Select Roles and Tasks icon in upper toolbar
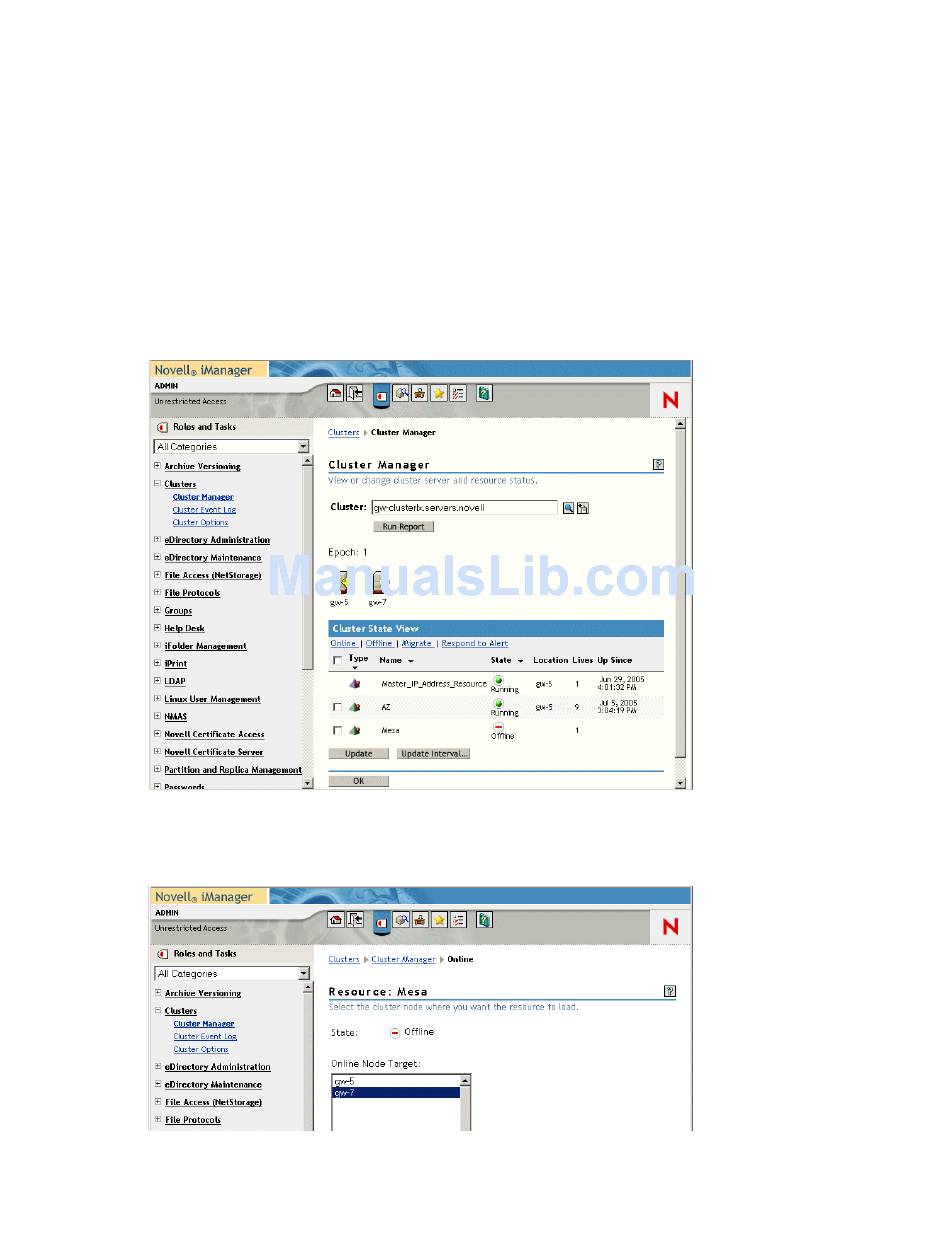 click(x=380, y=396)
